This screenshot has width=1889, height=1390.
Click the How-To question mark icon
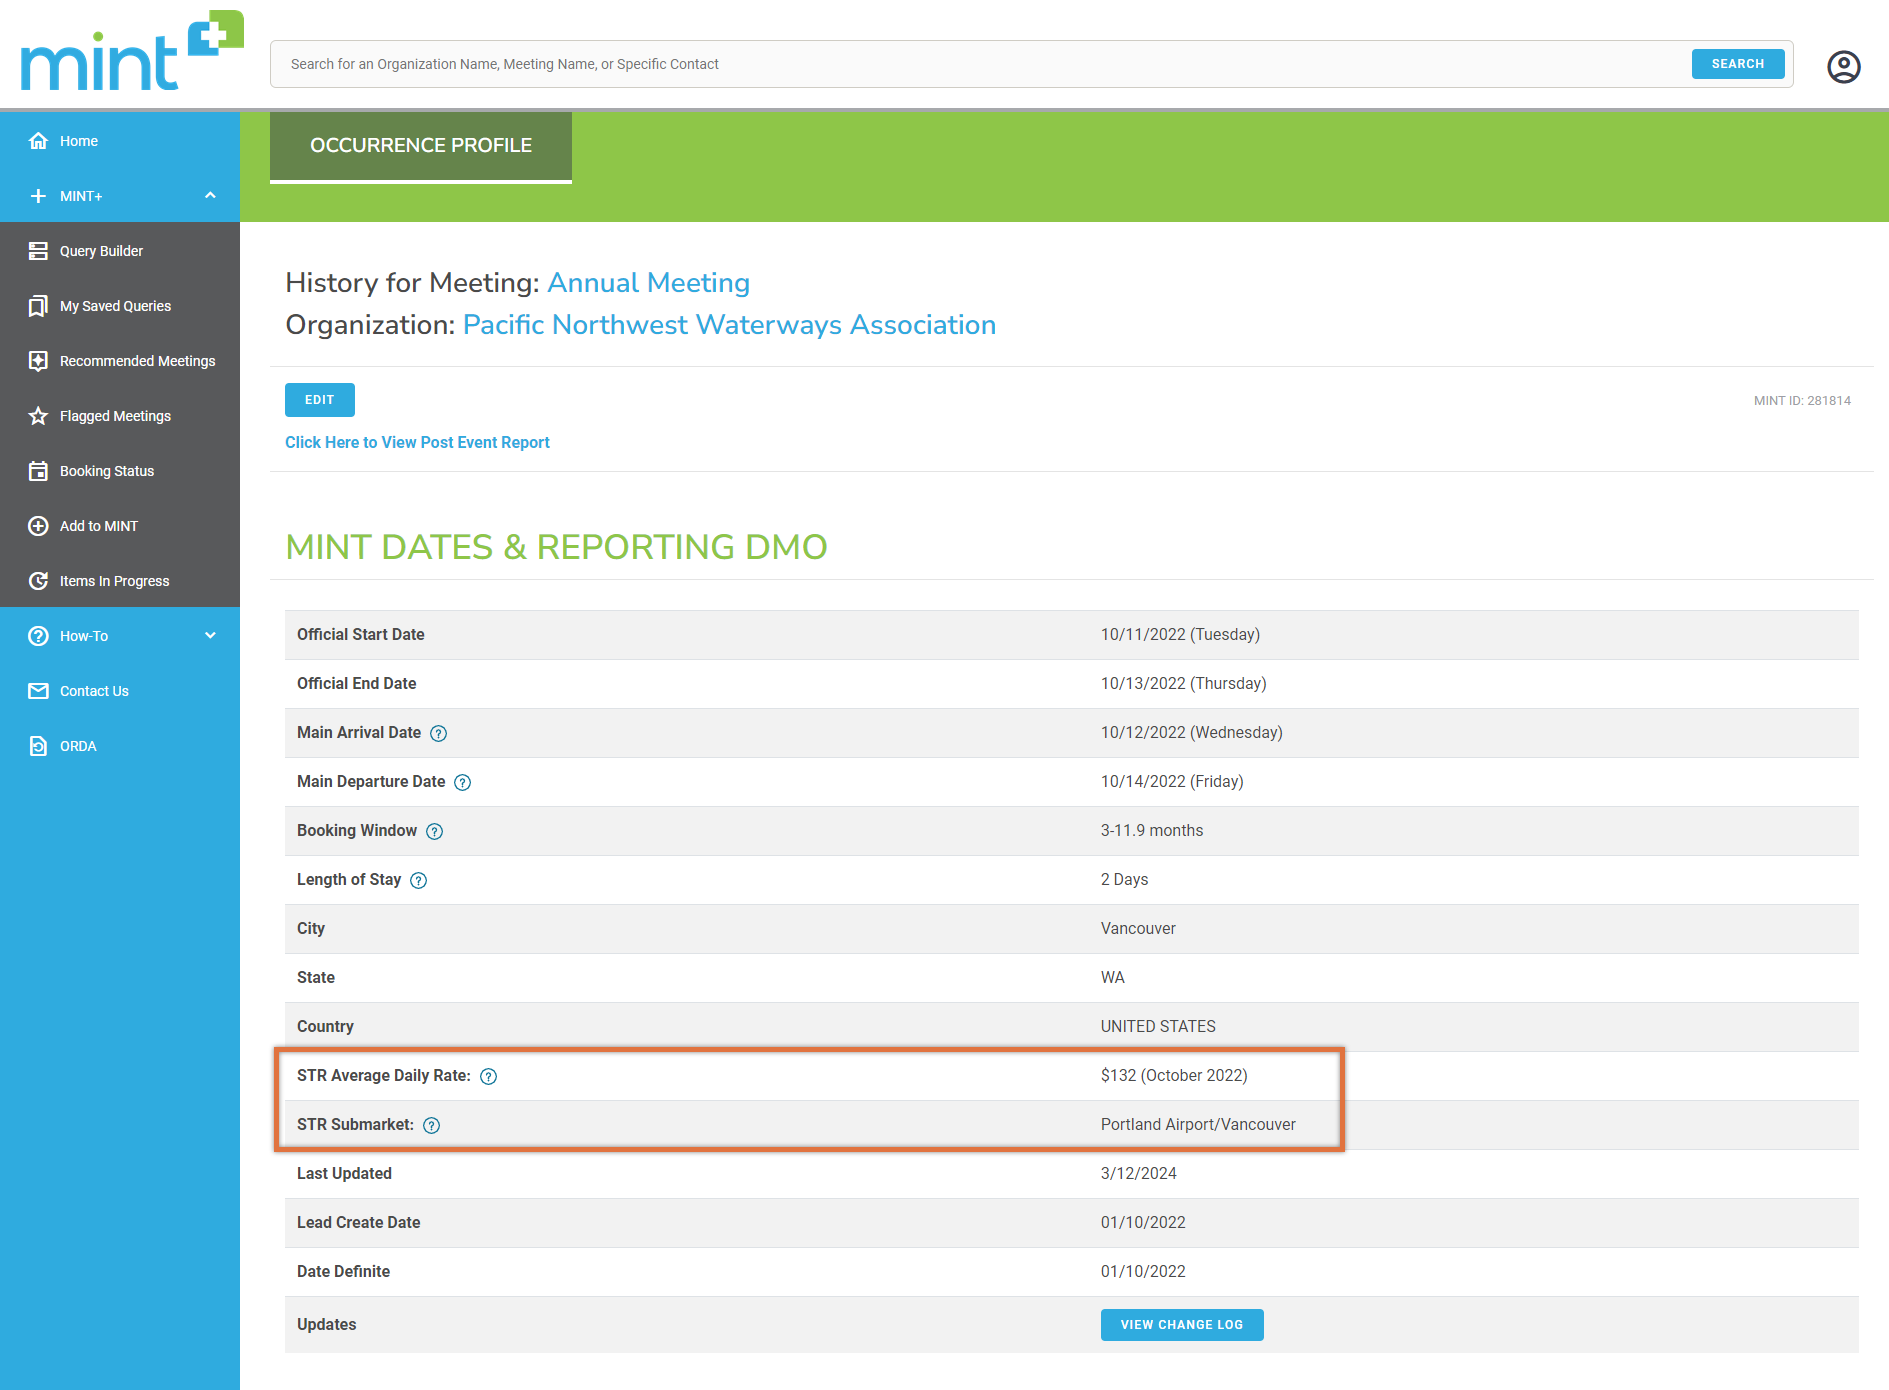coord(38,636)
